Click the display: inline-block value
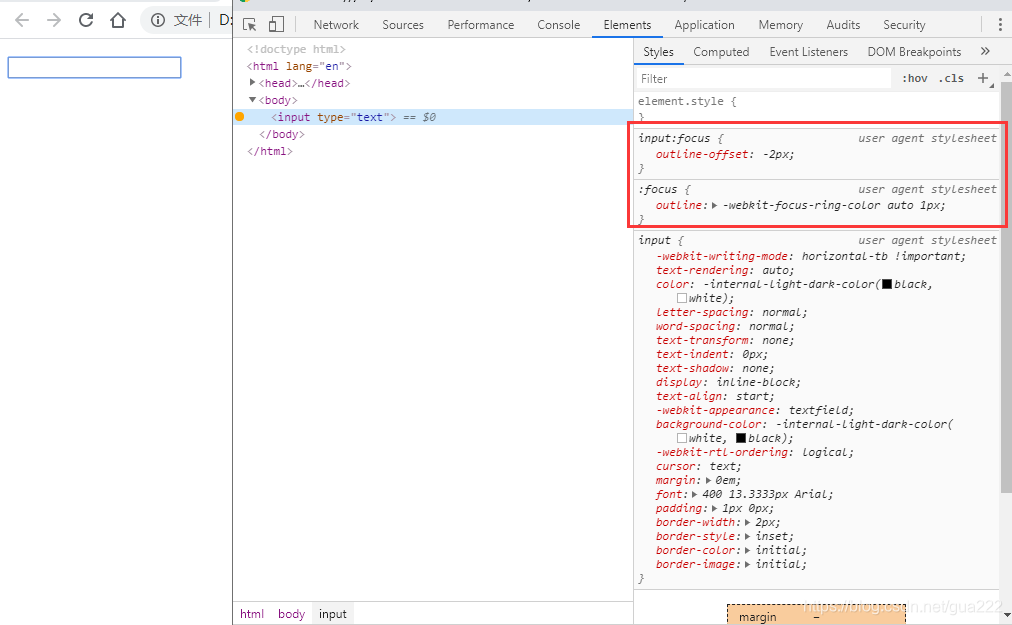Viewport: 1012px width, 625px height. point(758,382)
